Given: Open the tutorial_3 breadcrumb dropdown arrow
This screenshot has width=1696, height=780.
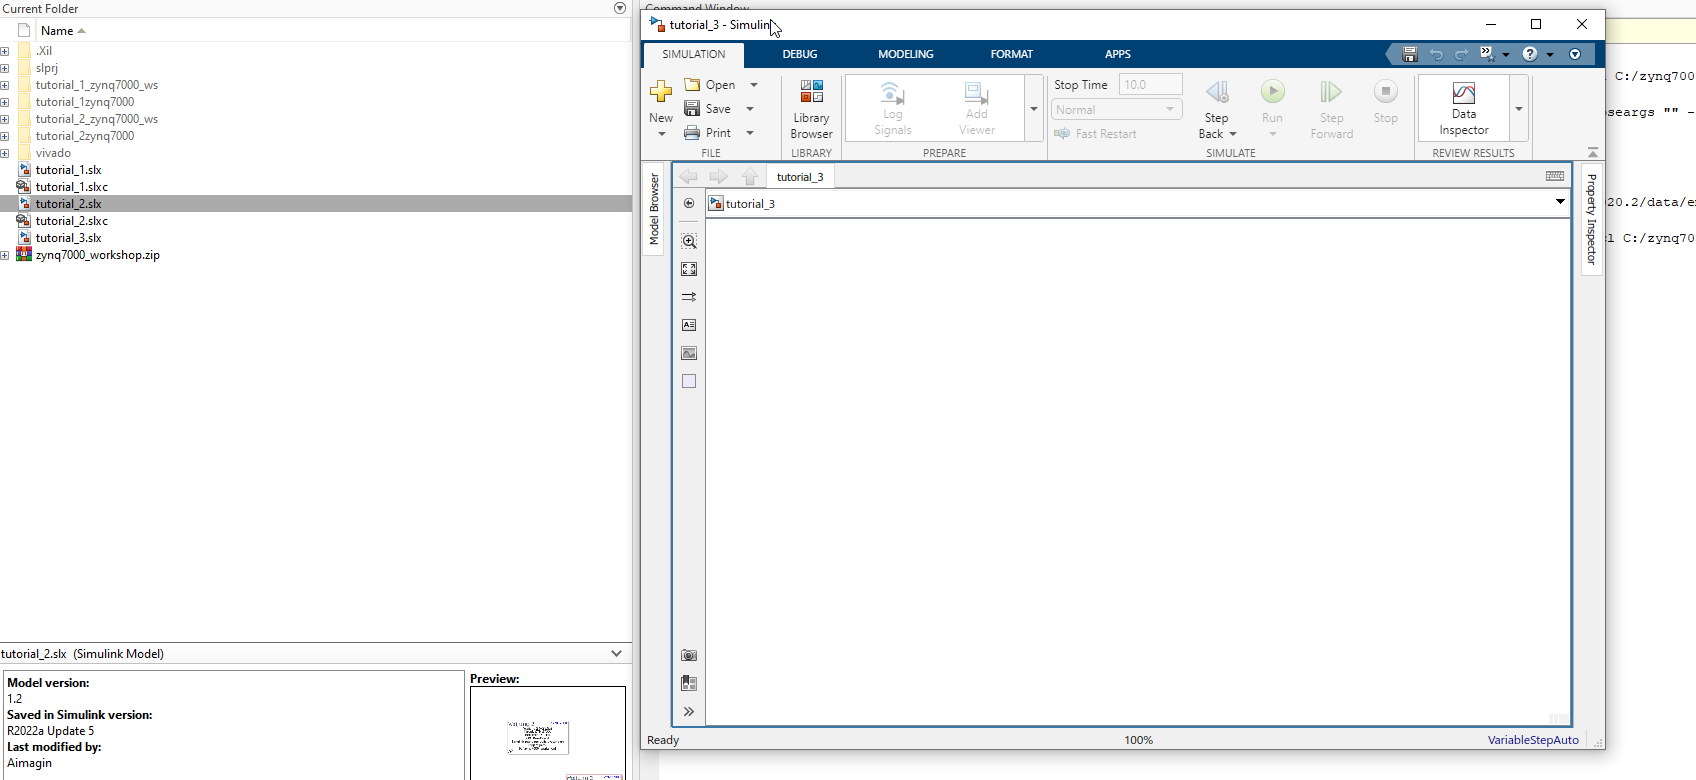Looking at the screenshot, I should (1560, 202).
